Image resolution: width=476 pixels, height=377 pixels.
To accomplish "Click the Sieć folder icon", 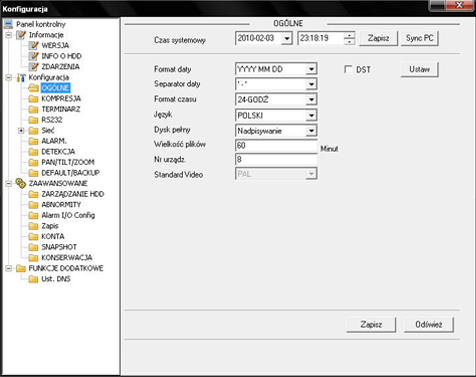I will [33, 130].
